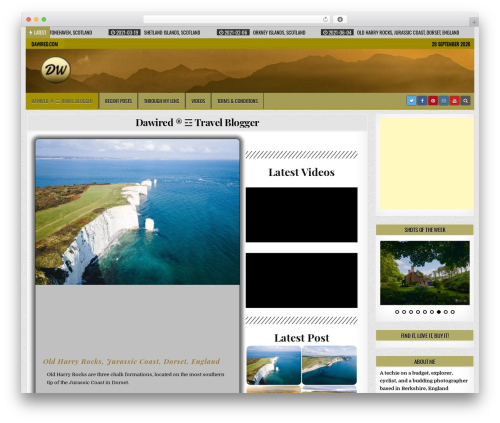Click the Find It, Love It, Buy It header
Screen dimensions: 500x423
(x=425, y=335)
